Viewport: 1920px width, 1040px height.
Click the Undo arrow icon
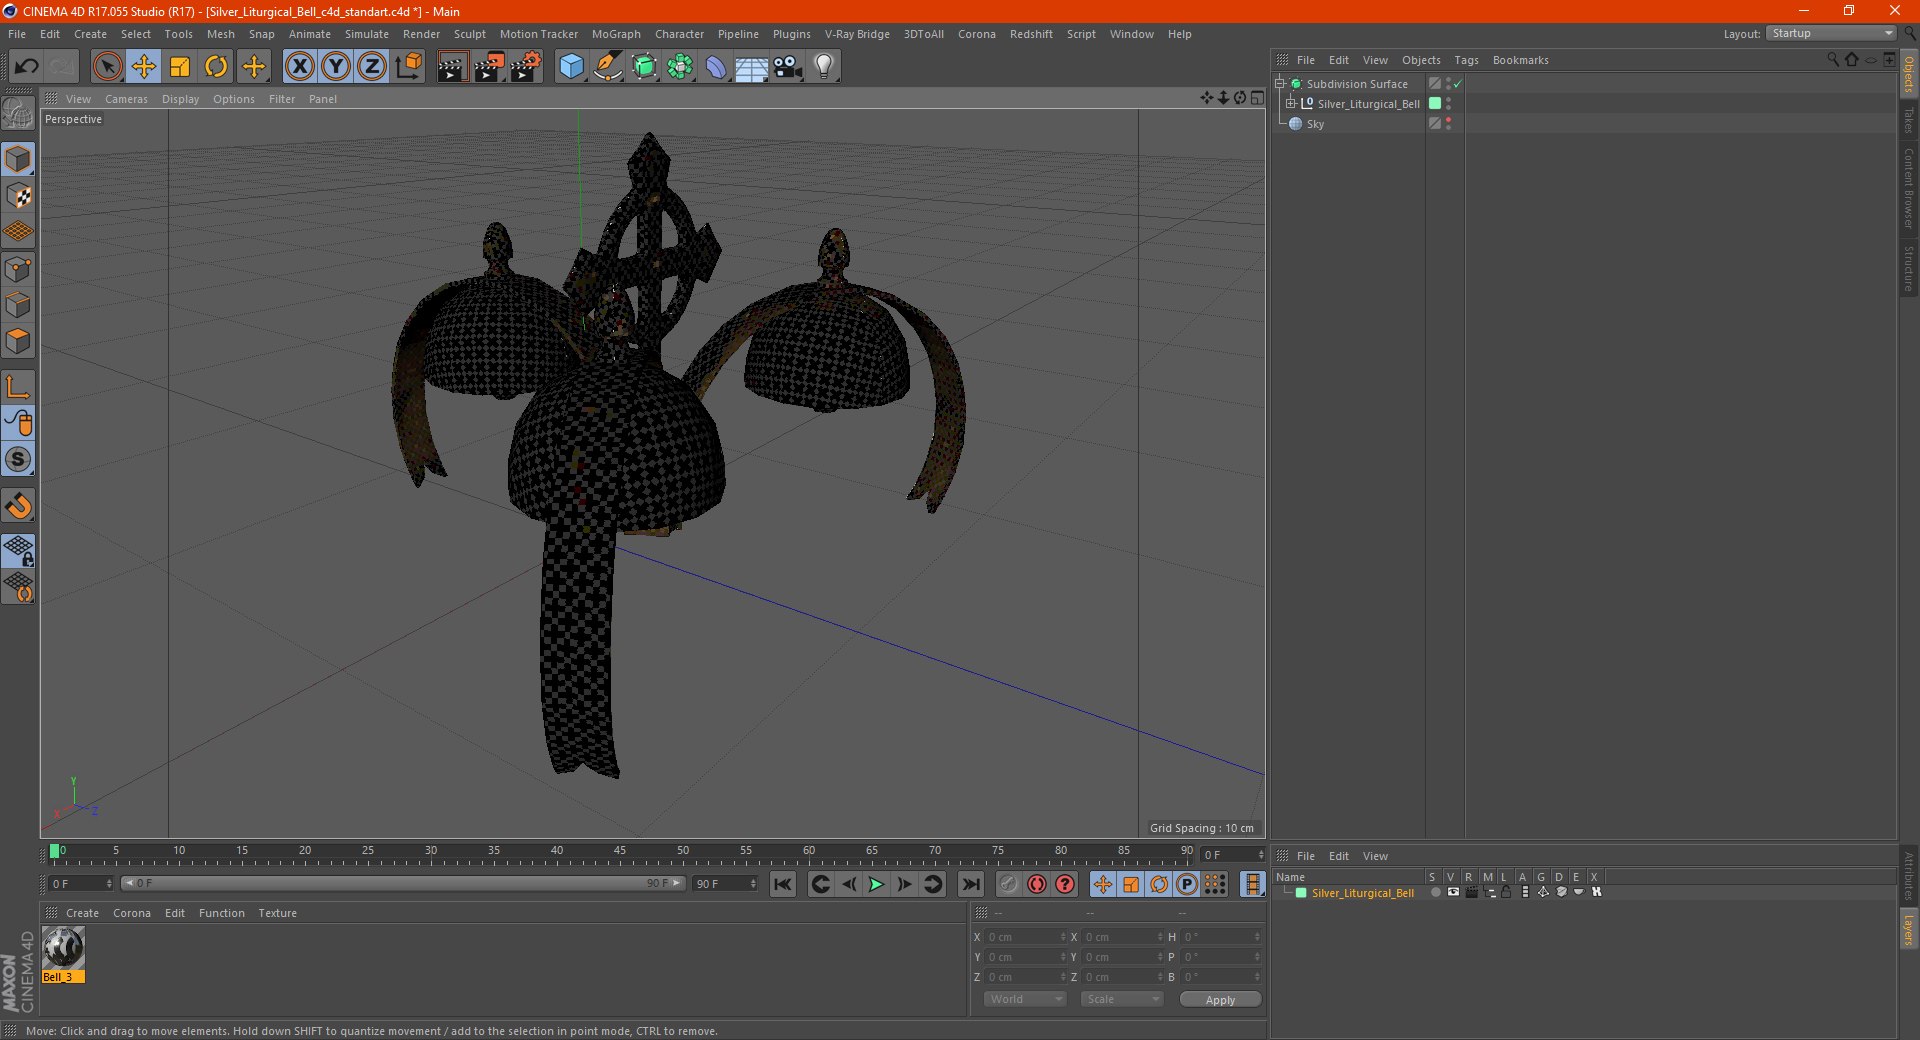(26, 67)
